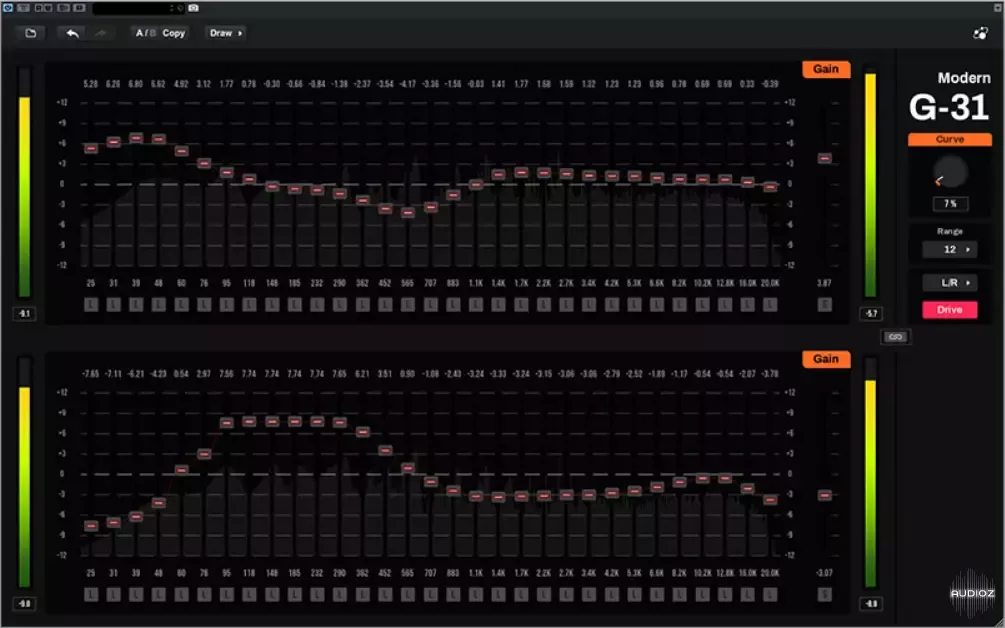This screenshot has height=628, width=1005.
Task: Click the upper EQ -0.39 value above the 20.0K band
Action: pyautogui.click(x=770, y=84)
